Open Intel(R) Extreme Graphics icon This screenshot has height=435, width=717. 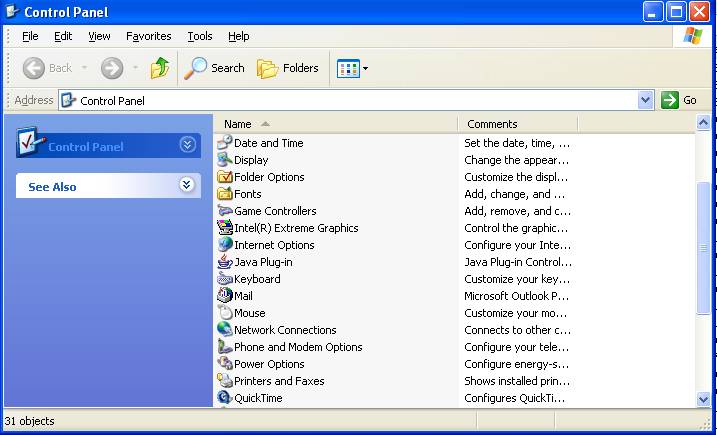(x=225, y=227)
